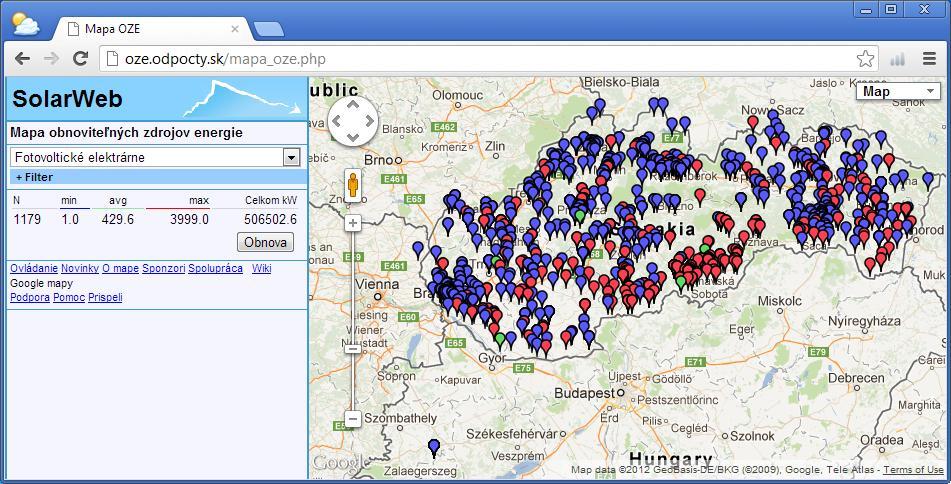The height and width of the screenshot is (484, 951).
Task: Click the Miskolc label on map
Action: tap(779, 301)
